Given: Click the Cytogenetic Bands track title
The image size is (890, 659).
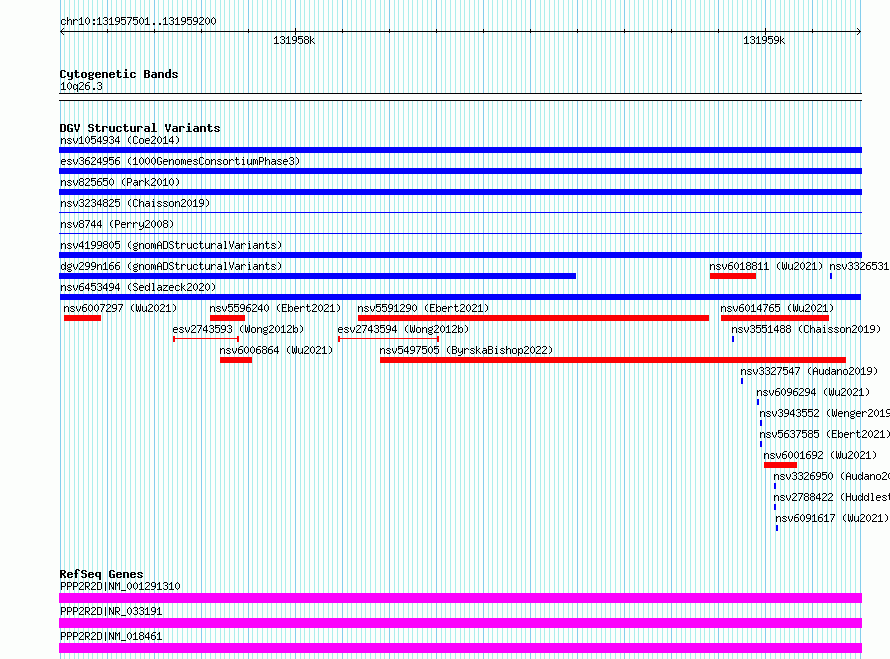Looking at the screenshot, I should click(119, 74).
